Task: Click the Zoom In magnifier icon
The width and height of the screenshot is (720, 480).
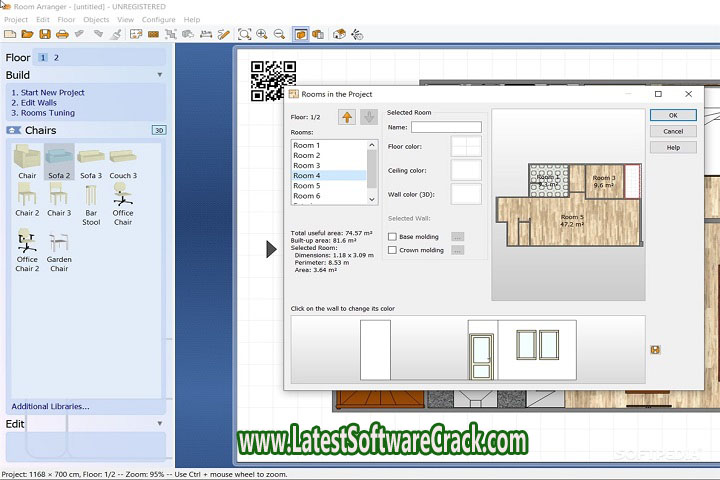Action: tap(262, 34)
